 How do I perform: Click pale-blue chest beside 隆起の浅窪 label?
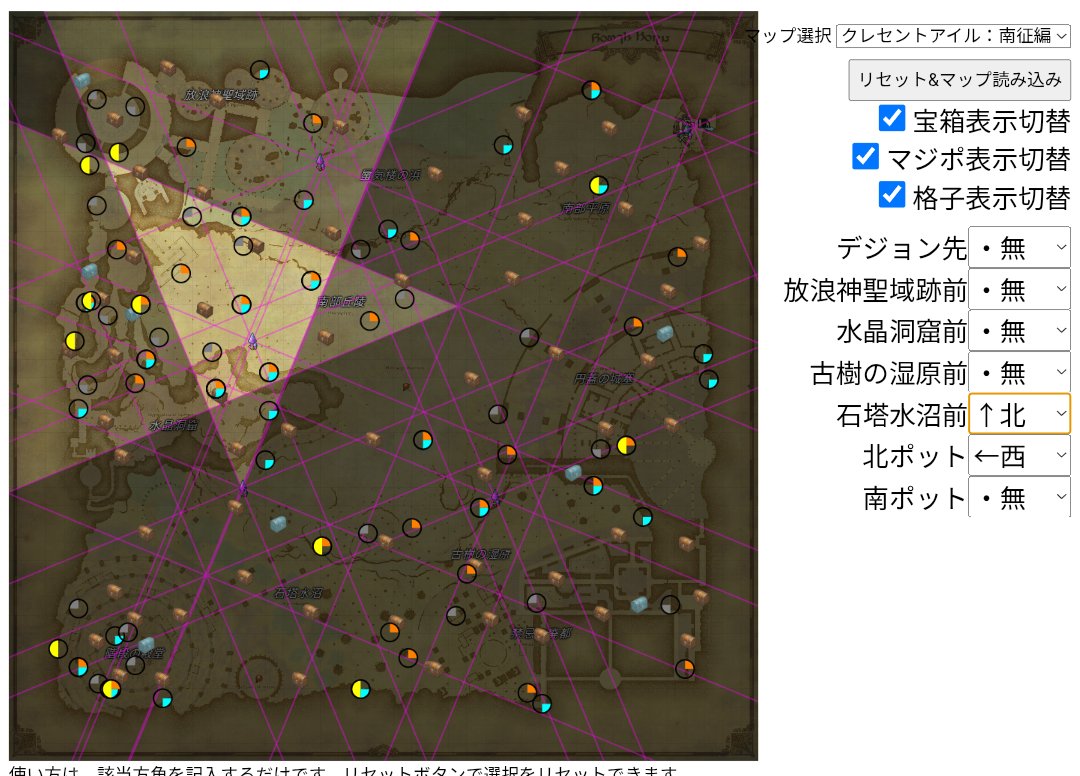coord(146,645)
